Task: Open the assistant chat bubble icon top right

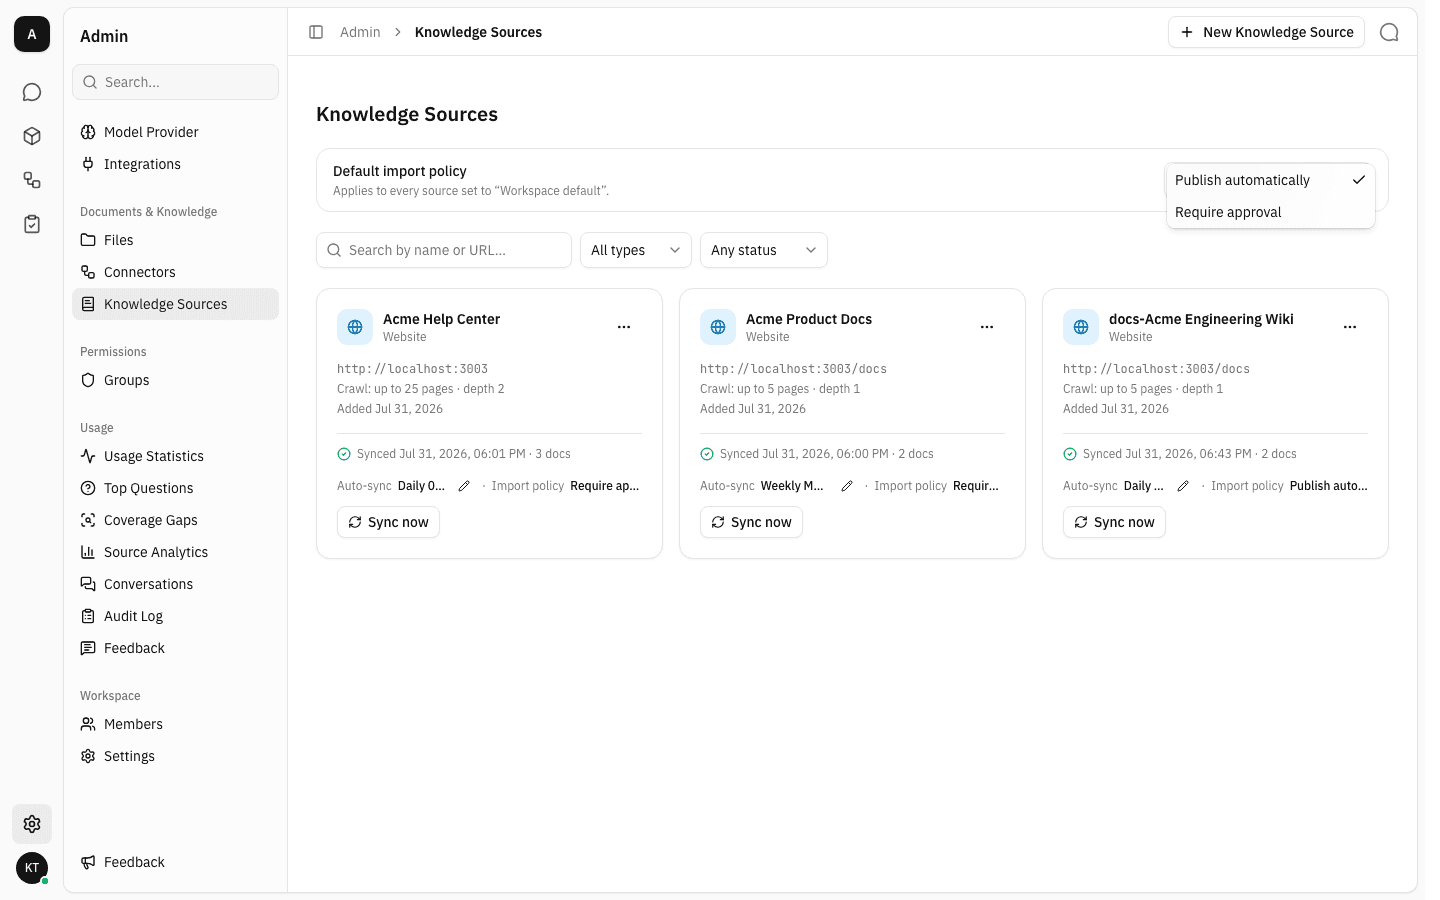Action: click(x=1389, y=32)
